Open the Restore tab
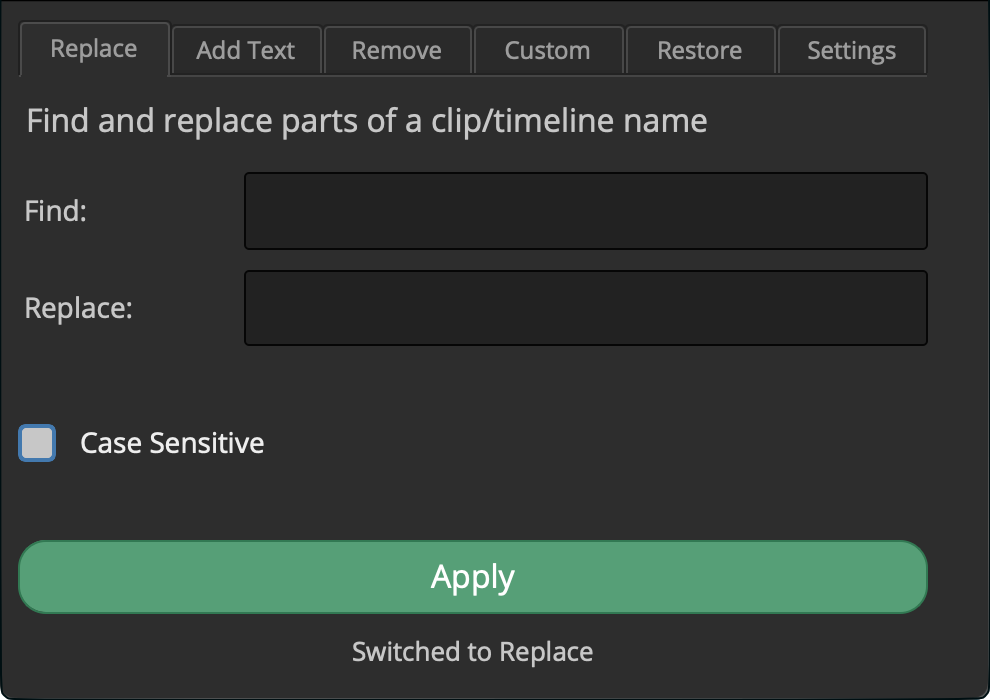The width and height of the screenshot is (990, 700). pyautogui.click(x=700, y=50)
